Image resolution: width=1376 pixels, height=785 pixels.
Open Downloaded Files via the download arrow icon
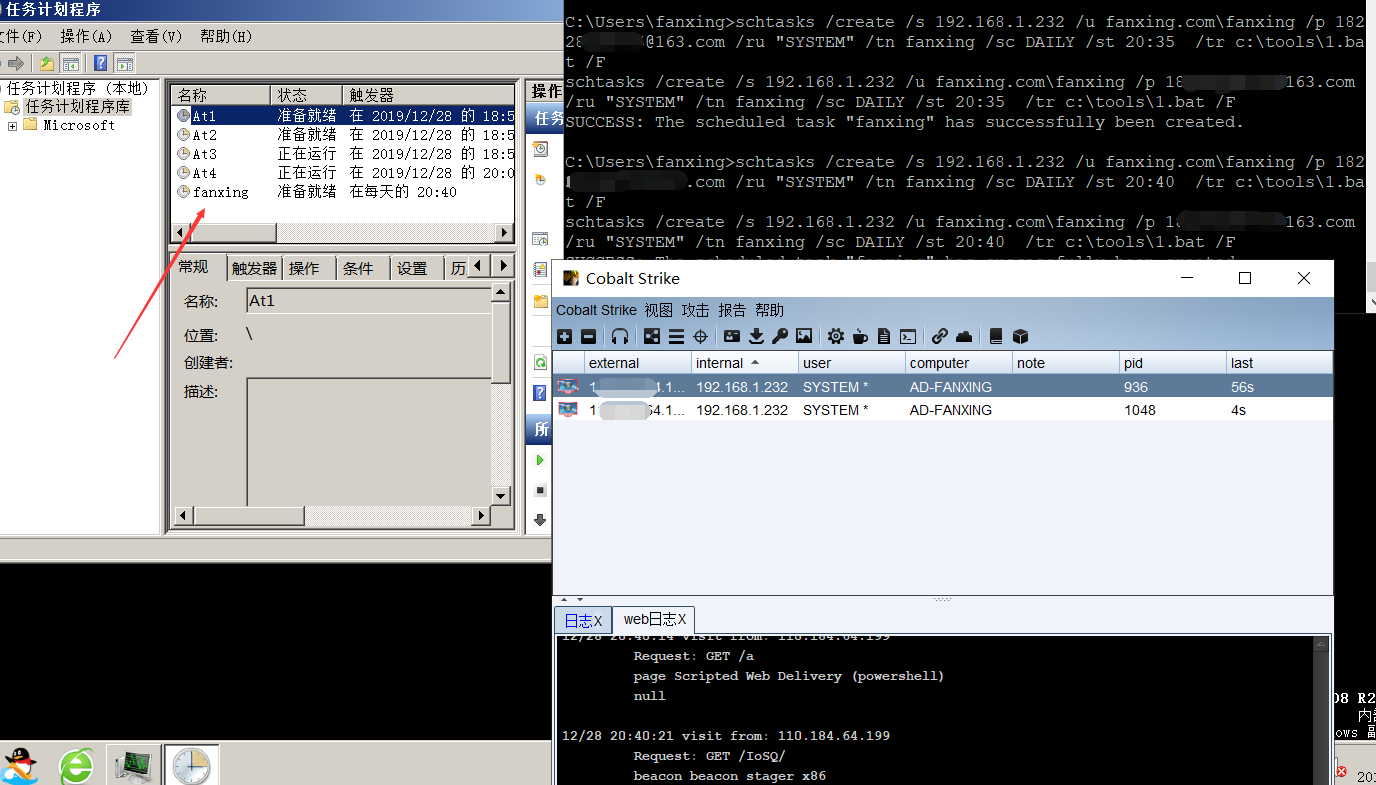coord(756,337)
